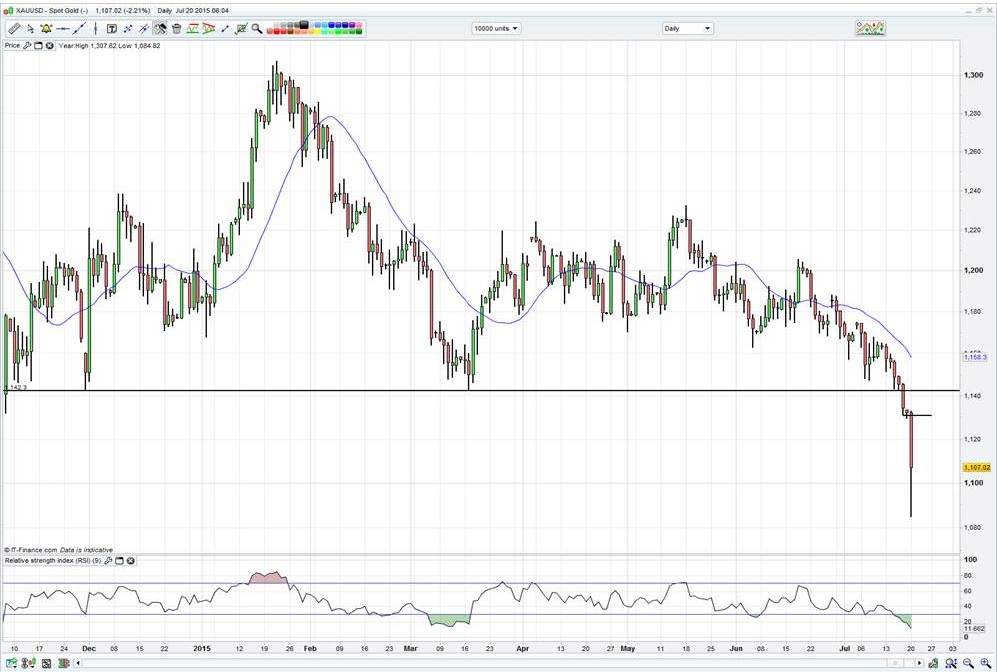Open the 10000 units dropdown
Viewport: 997px width, 672px height.
click(x=496, y=28)
